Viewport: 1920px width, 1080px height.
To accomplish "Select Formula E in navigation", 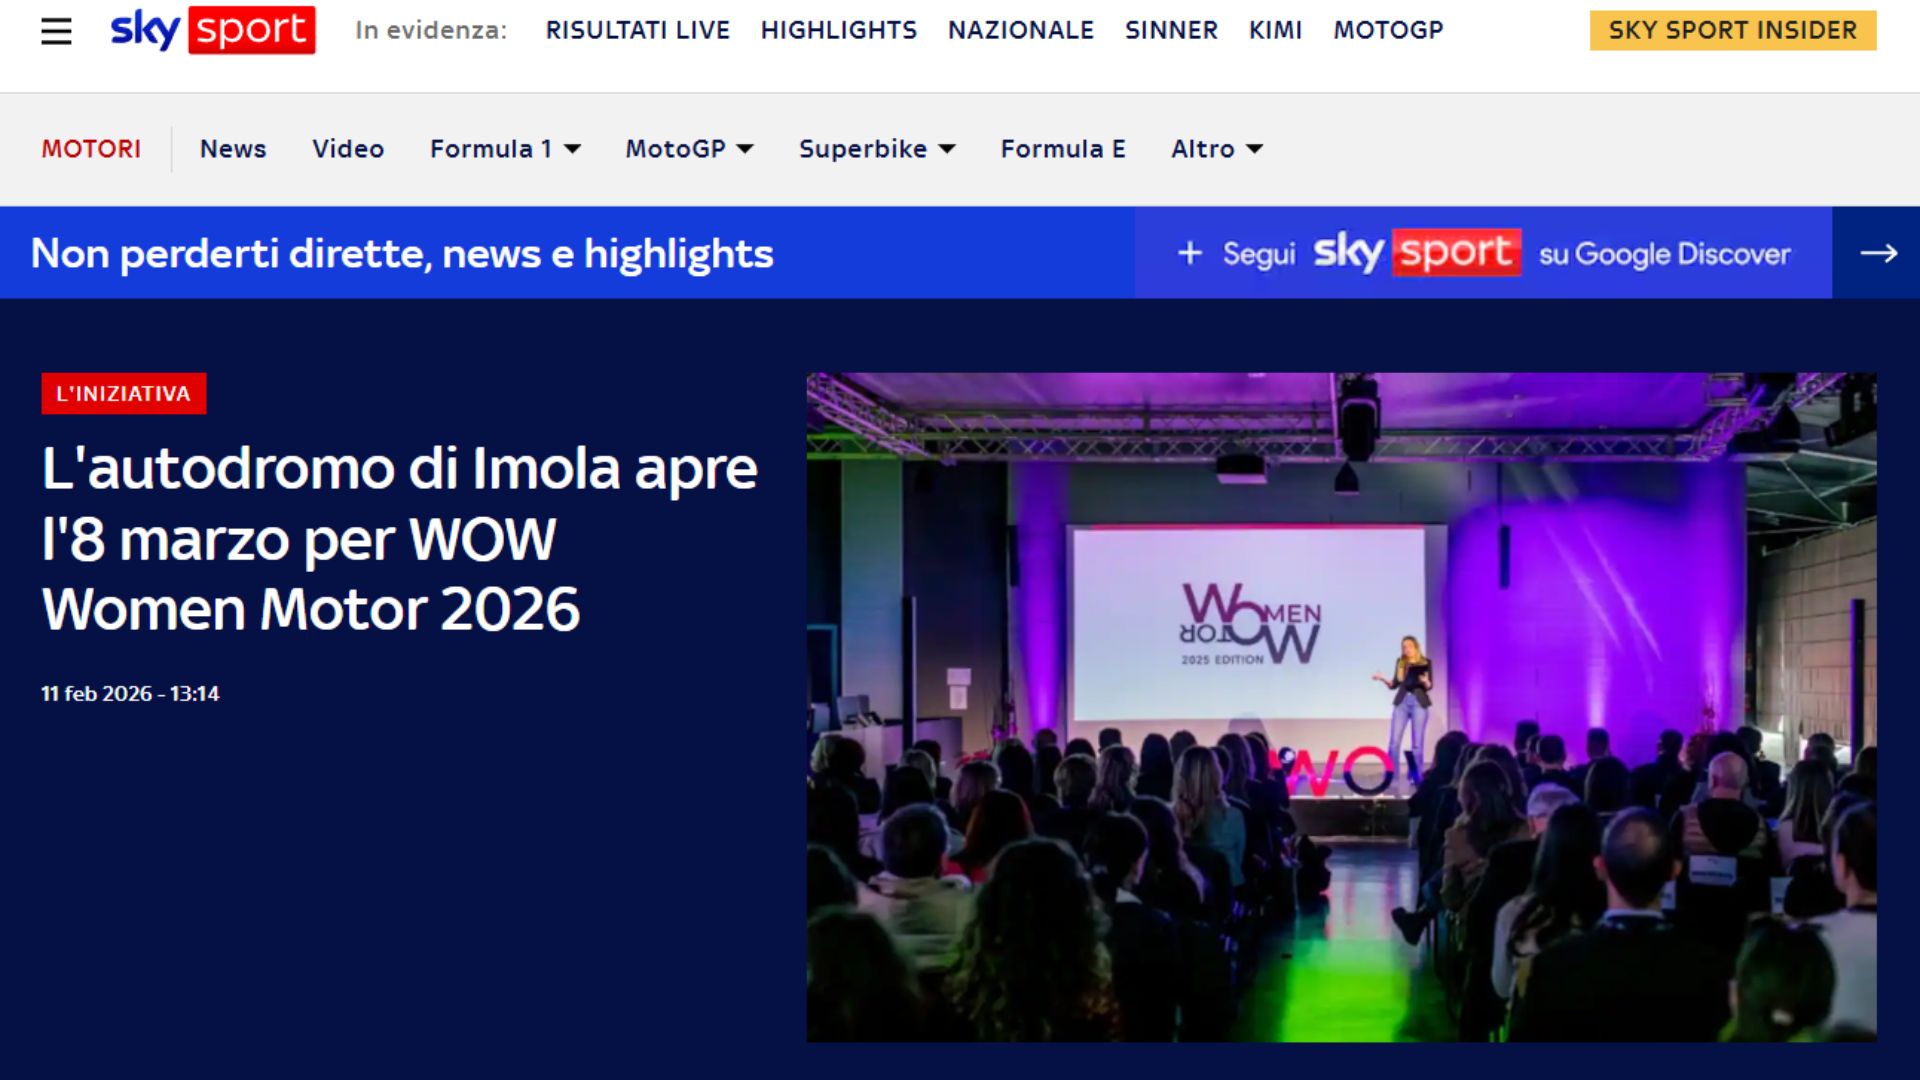I will pos(1062,149).
